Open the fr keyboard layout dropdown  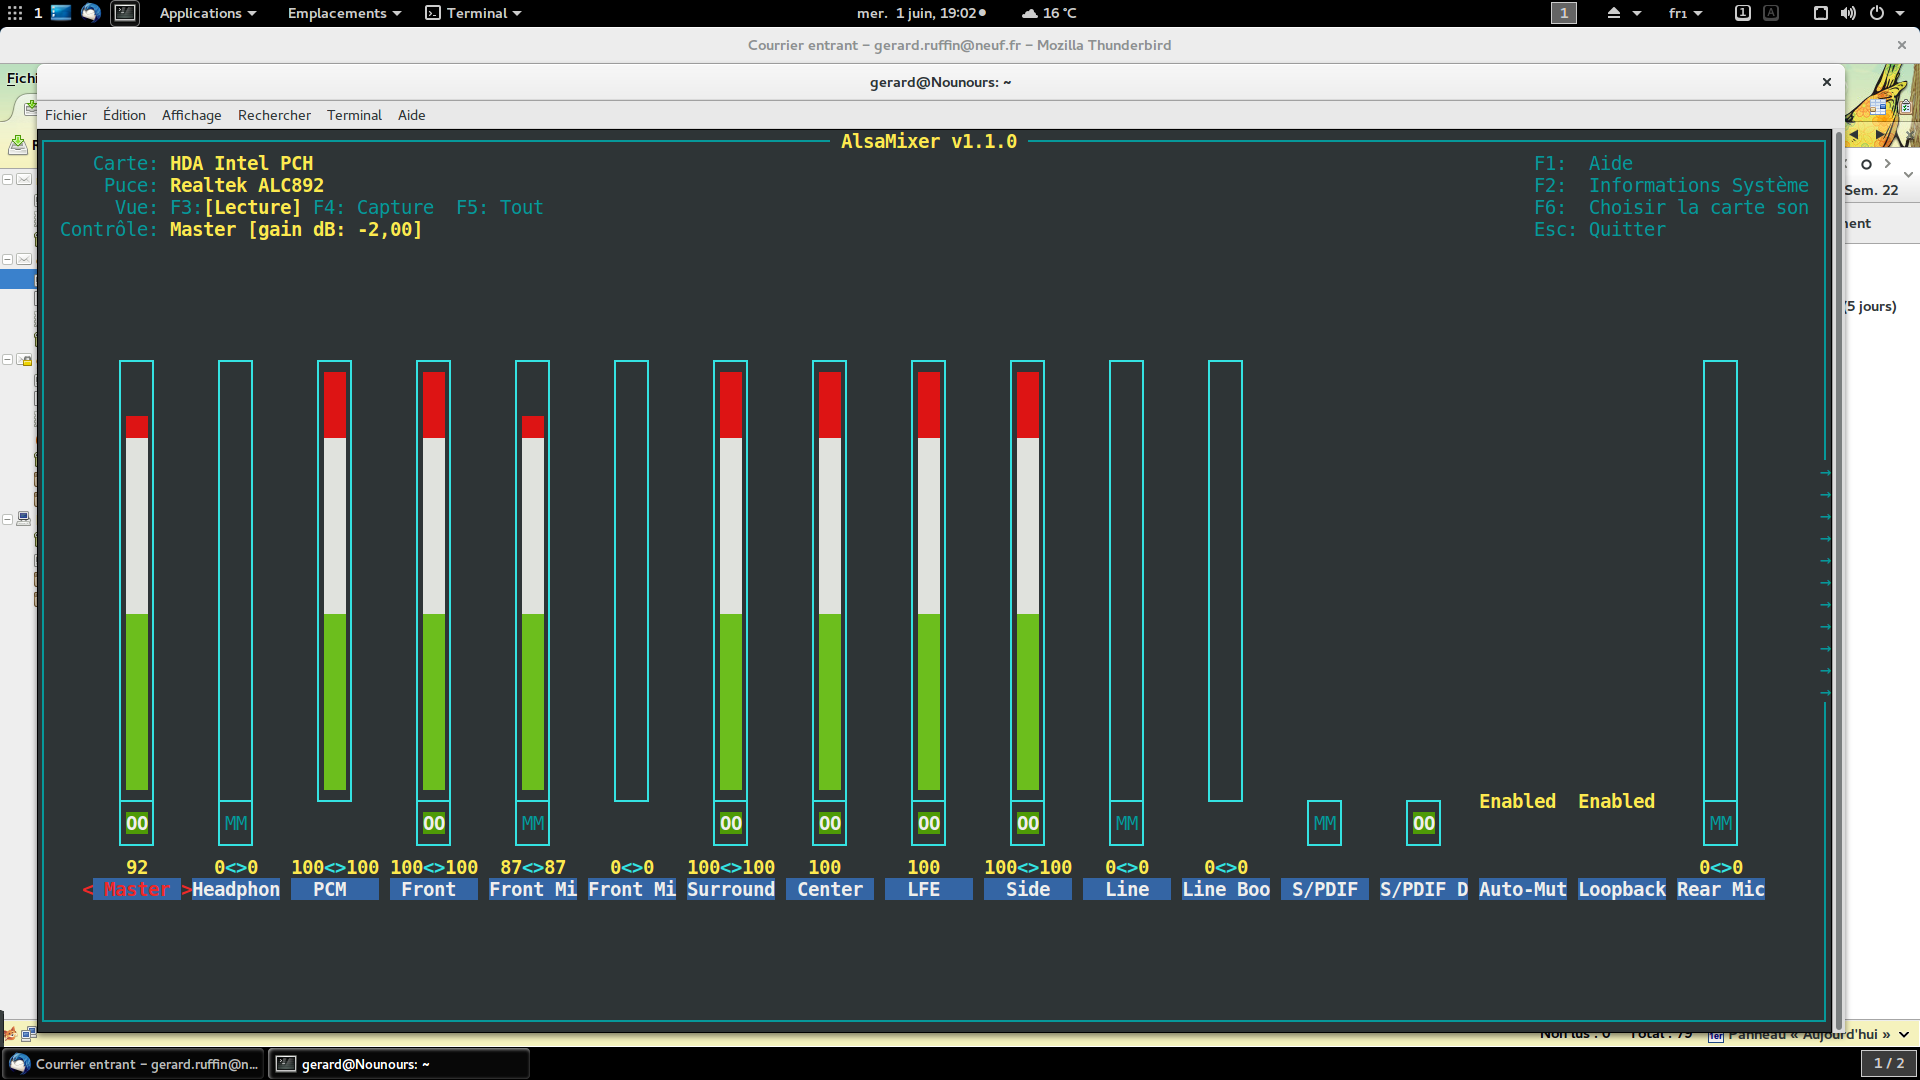tap(1685, 13)
